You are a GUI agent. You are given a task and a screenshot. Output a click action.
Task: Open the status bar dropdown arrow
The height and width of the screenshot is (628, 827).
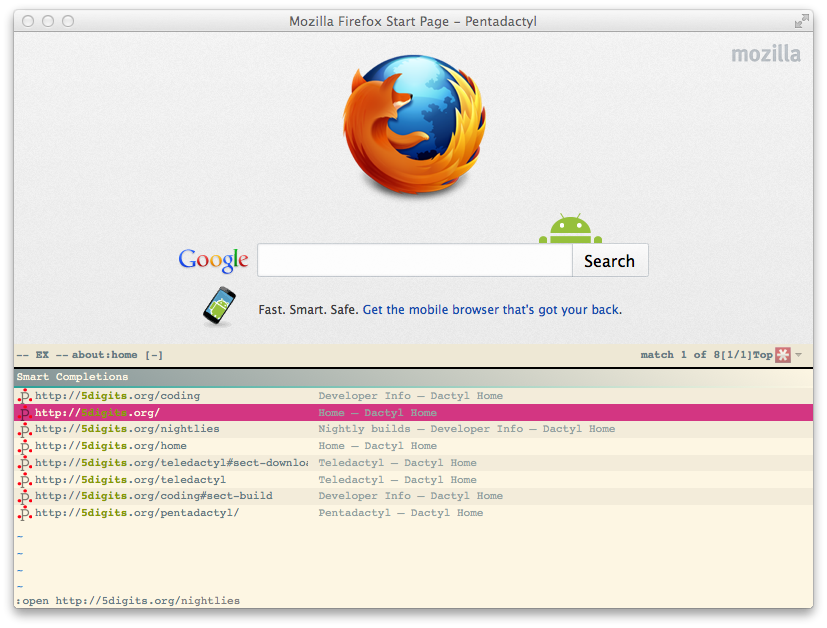799,355
